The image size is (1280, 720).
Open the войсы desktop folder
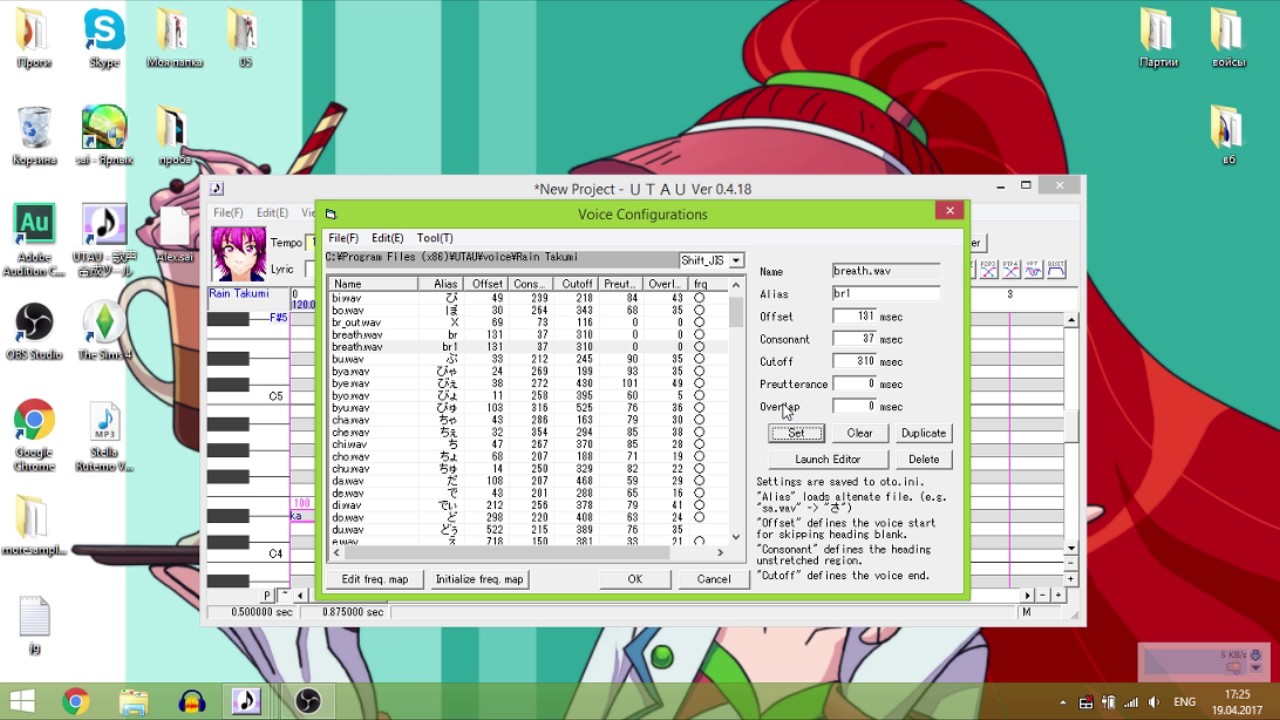coord(1228,38)
